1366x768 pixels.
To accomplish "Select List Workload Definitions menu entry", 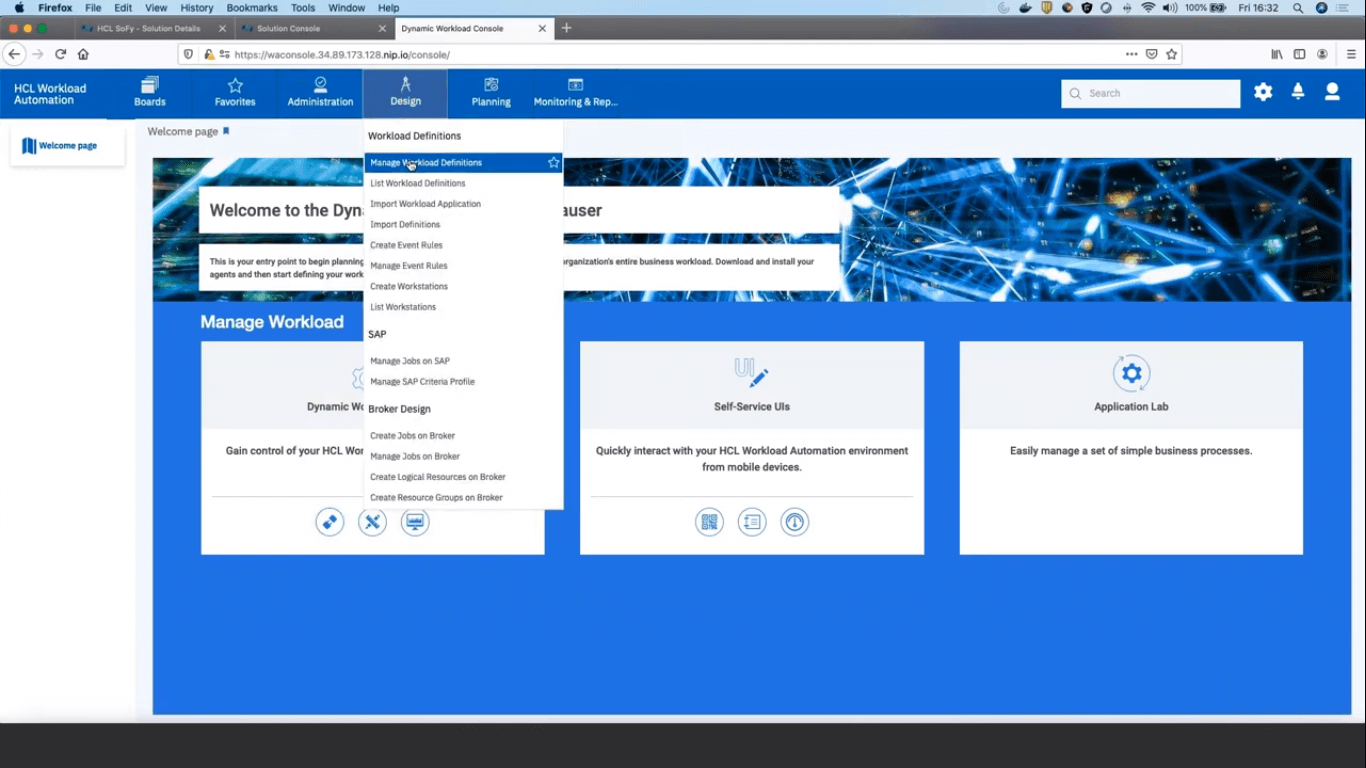I will click(x=418, y=183).
